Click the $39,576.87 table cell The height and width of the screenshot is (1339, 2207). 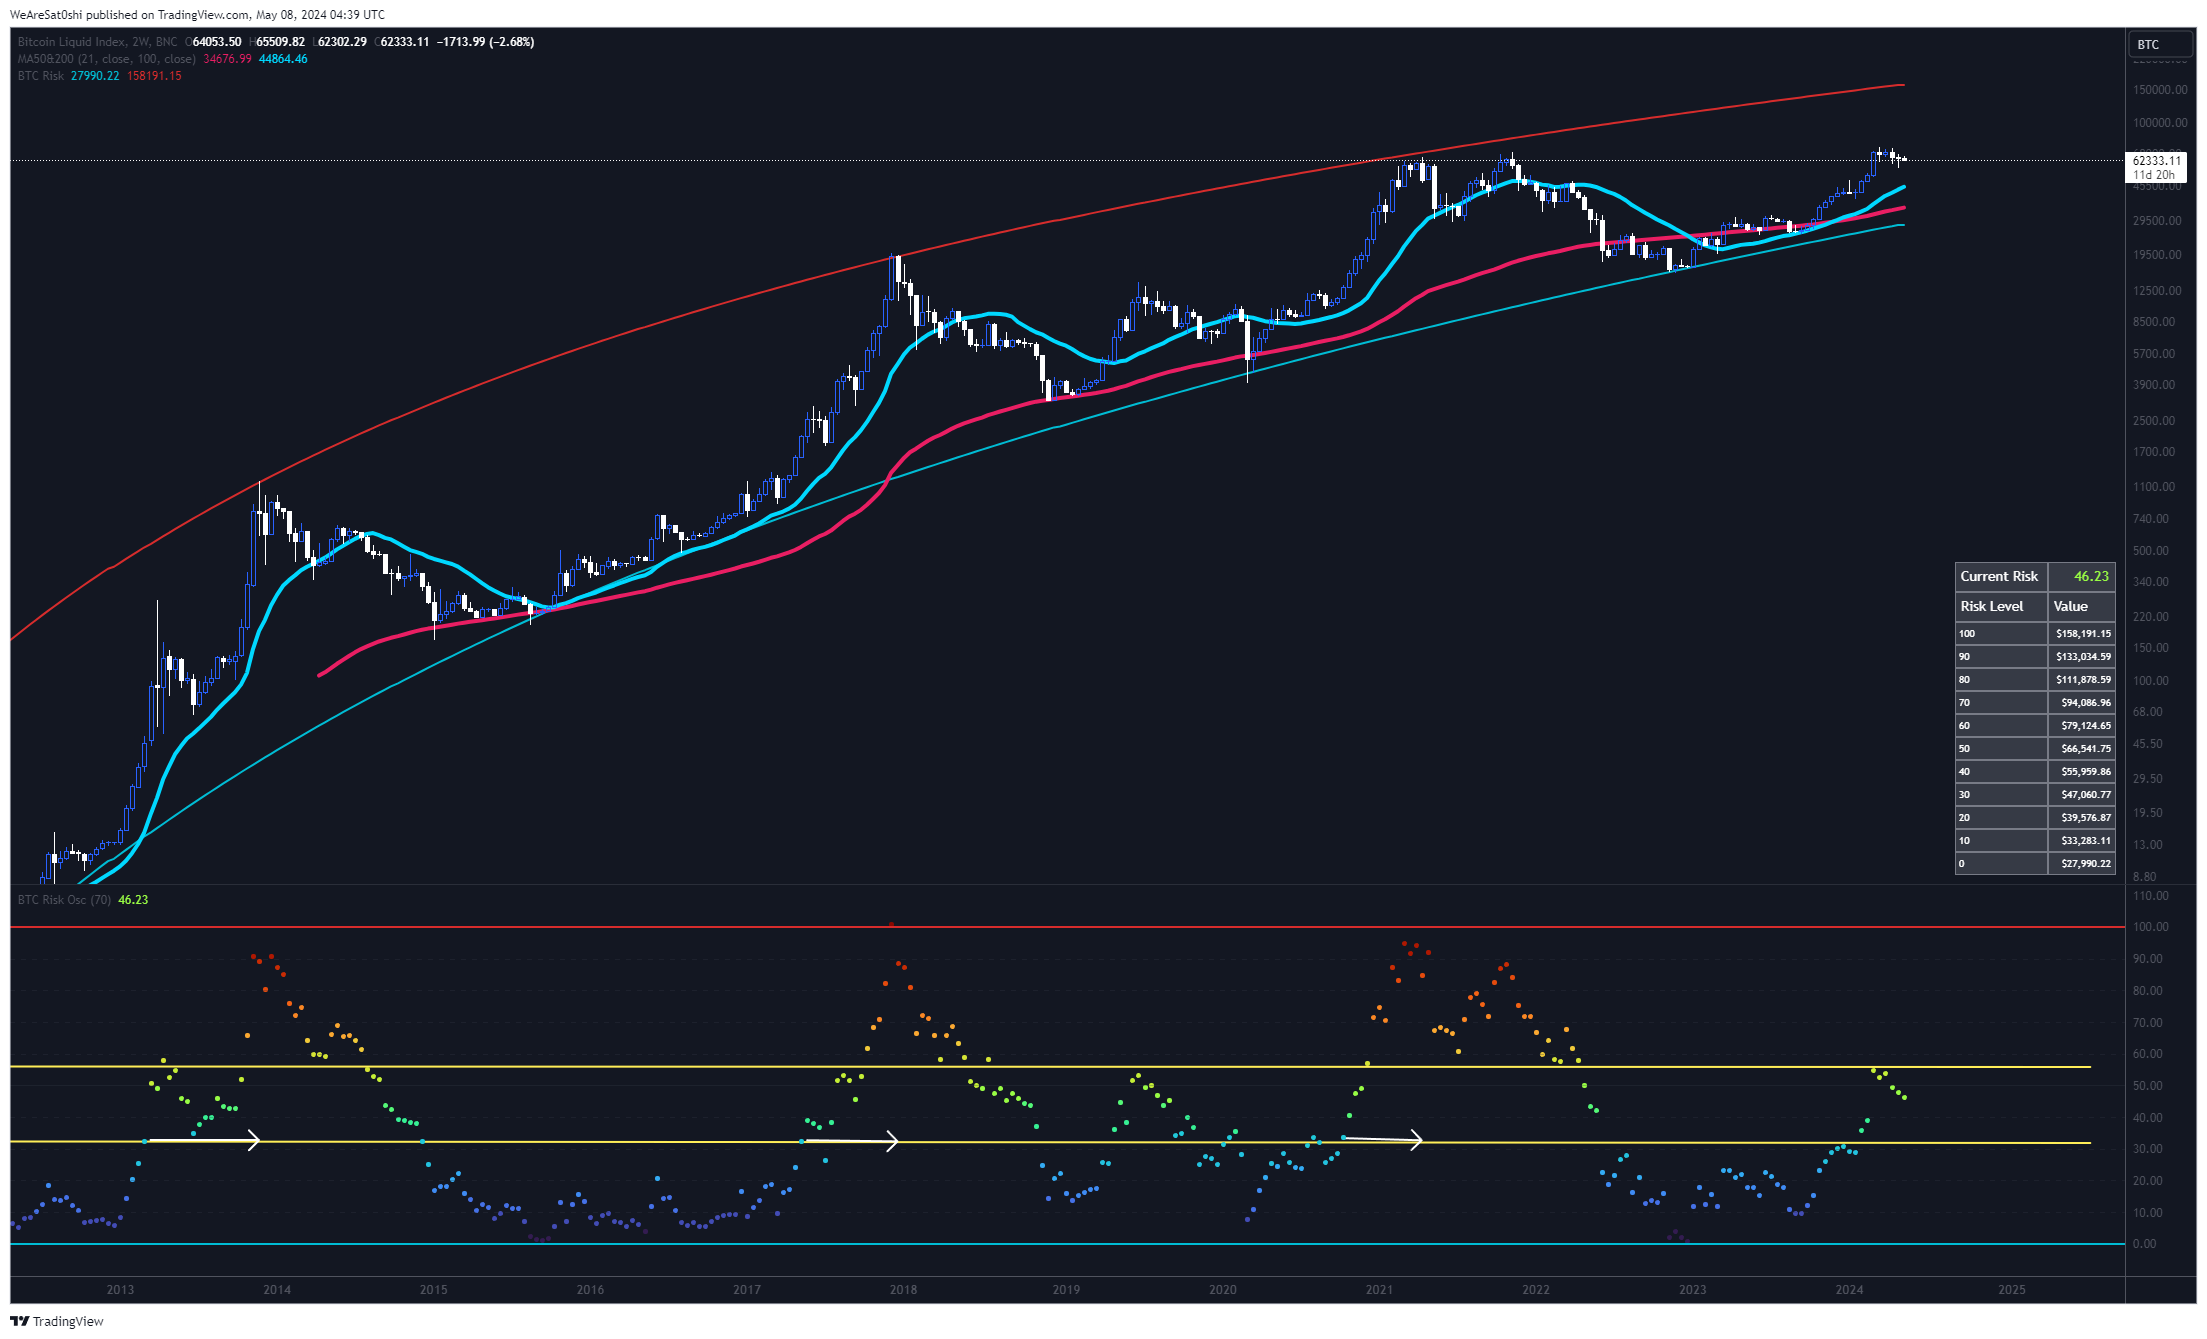pyautogui.click(x=2082, y=817)
